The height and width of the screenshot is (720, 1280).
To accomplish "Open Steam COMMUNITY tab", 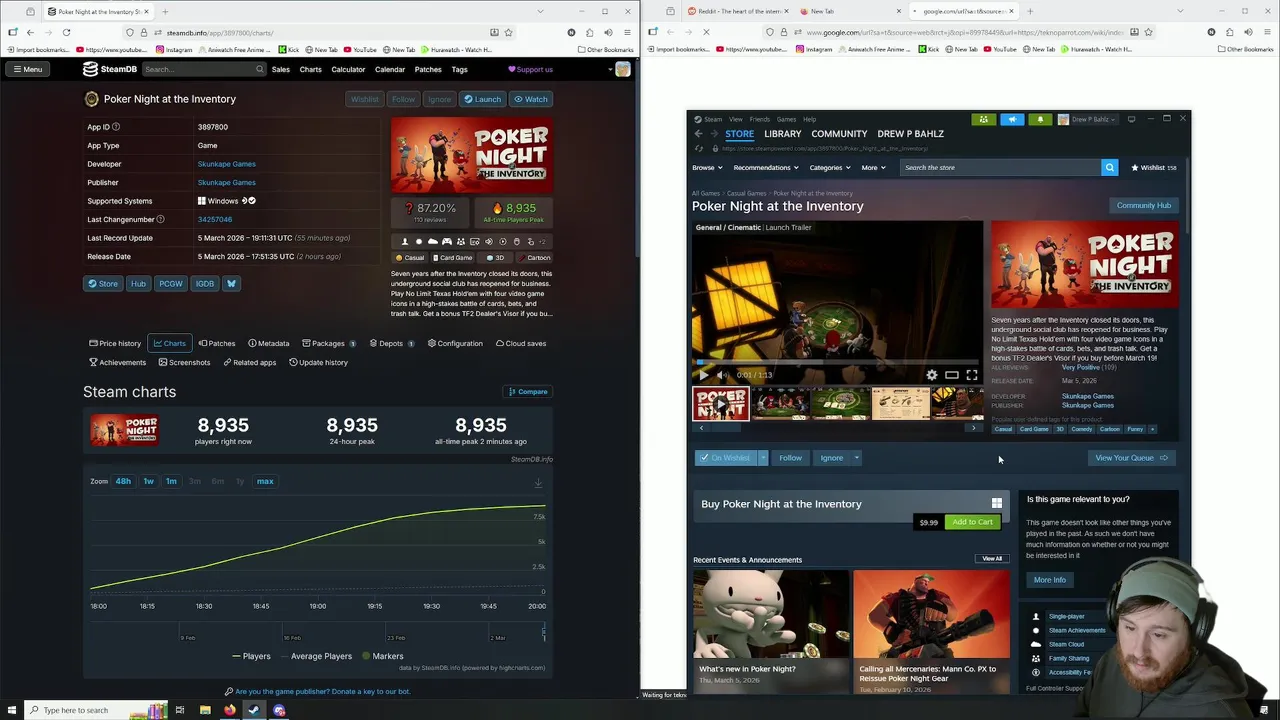I will pos(839,134).
